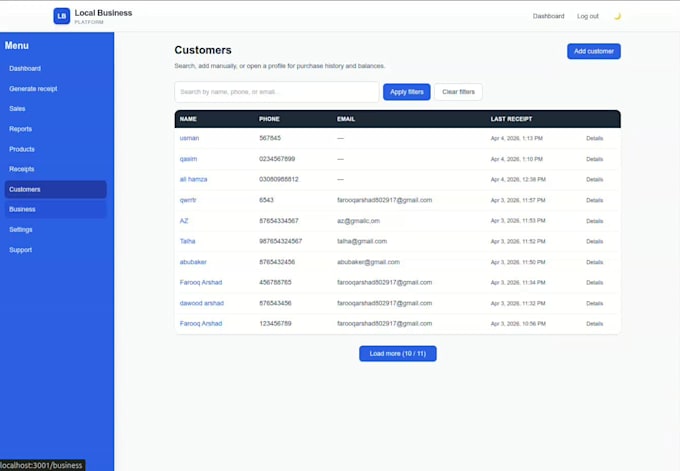Click email az@gmailc.om
Image resolution: width=680 pixels, height=471 pixels.
pyautogui.click(x=358, y=221)
